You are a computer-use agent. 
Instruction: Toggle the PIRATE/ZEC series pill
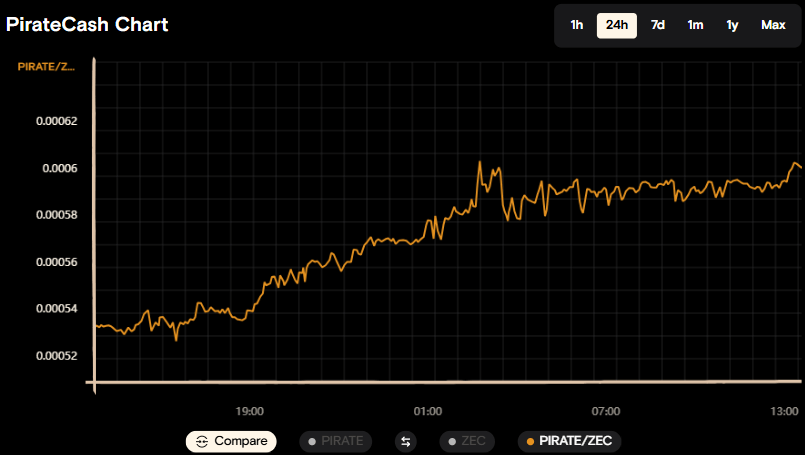pyautogui.click(x=569, y=441)
